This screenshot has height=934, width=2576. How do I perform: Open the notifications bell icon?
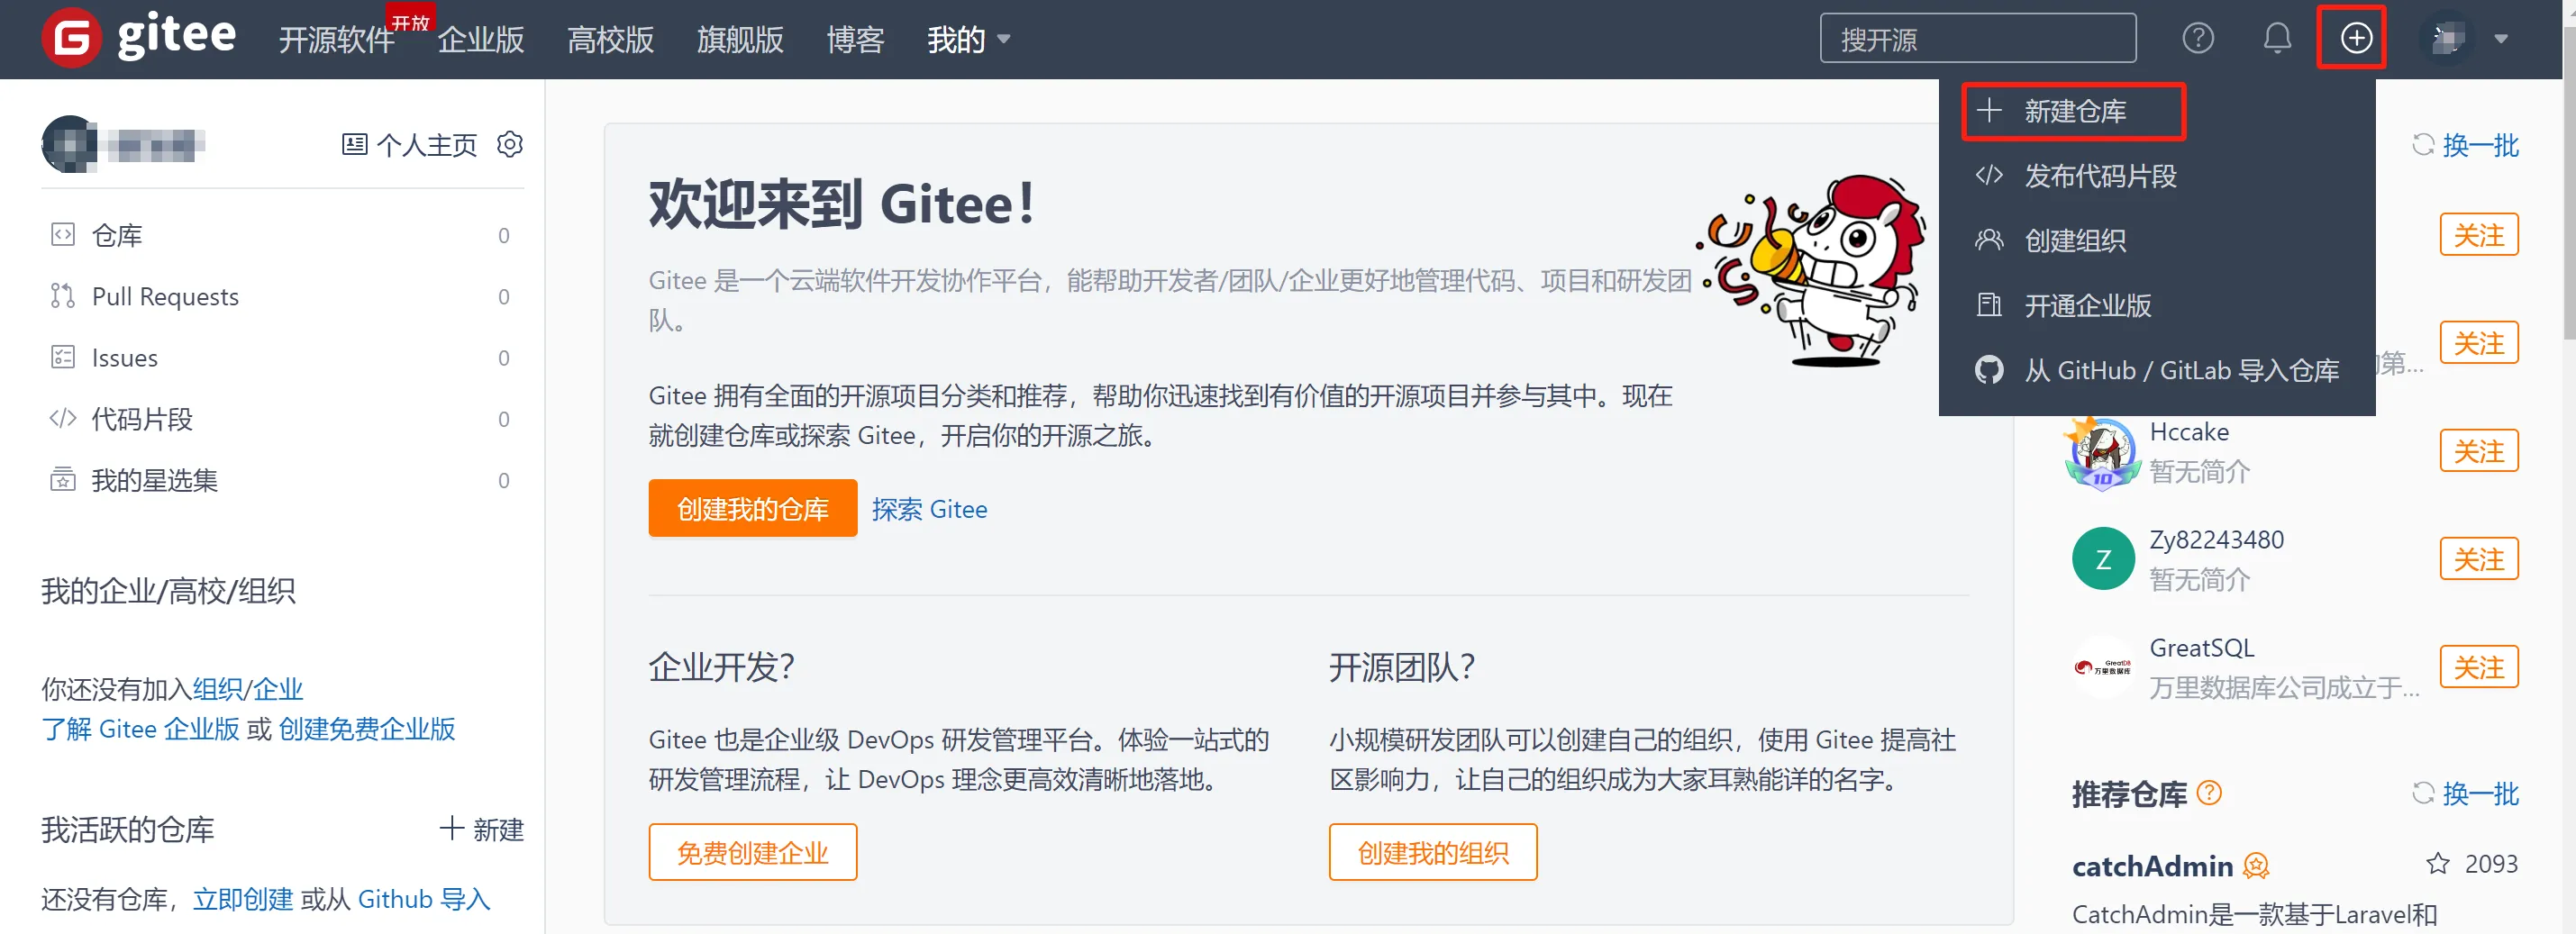(2277, 39)
